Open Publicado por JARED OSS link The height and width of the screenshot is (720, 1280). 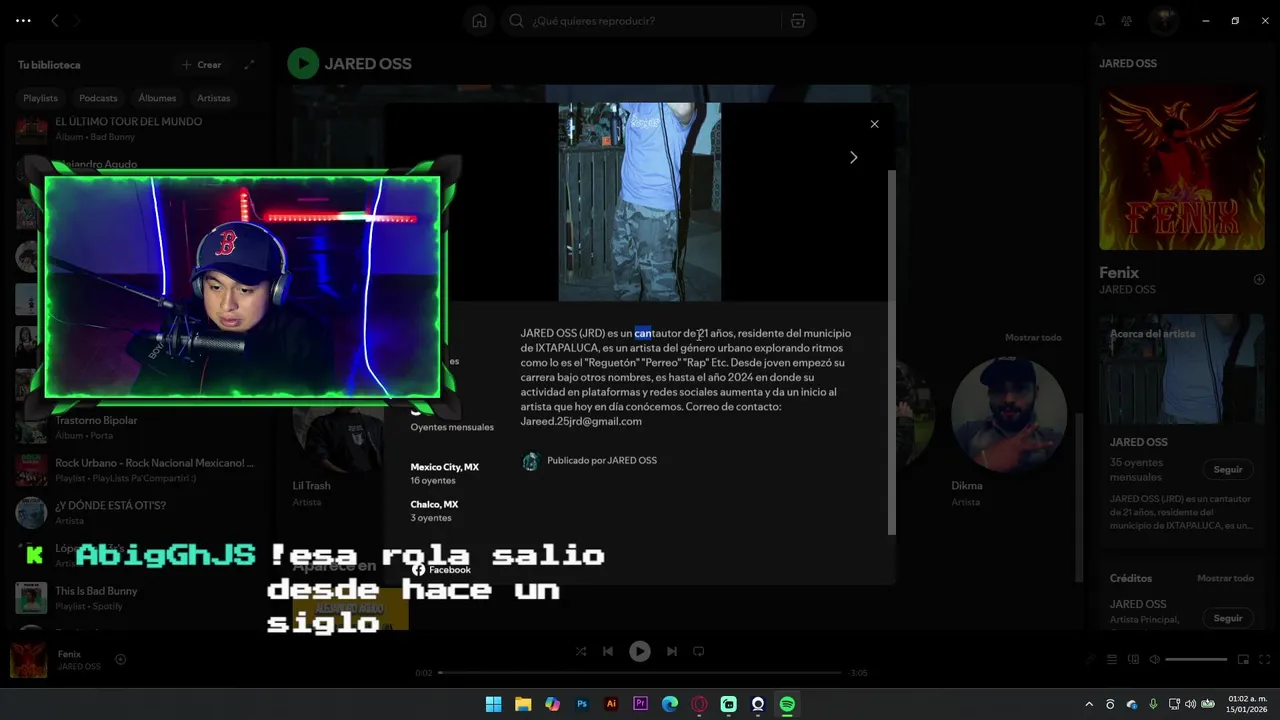click(x=602, y=461)
